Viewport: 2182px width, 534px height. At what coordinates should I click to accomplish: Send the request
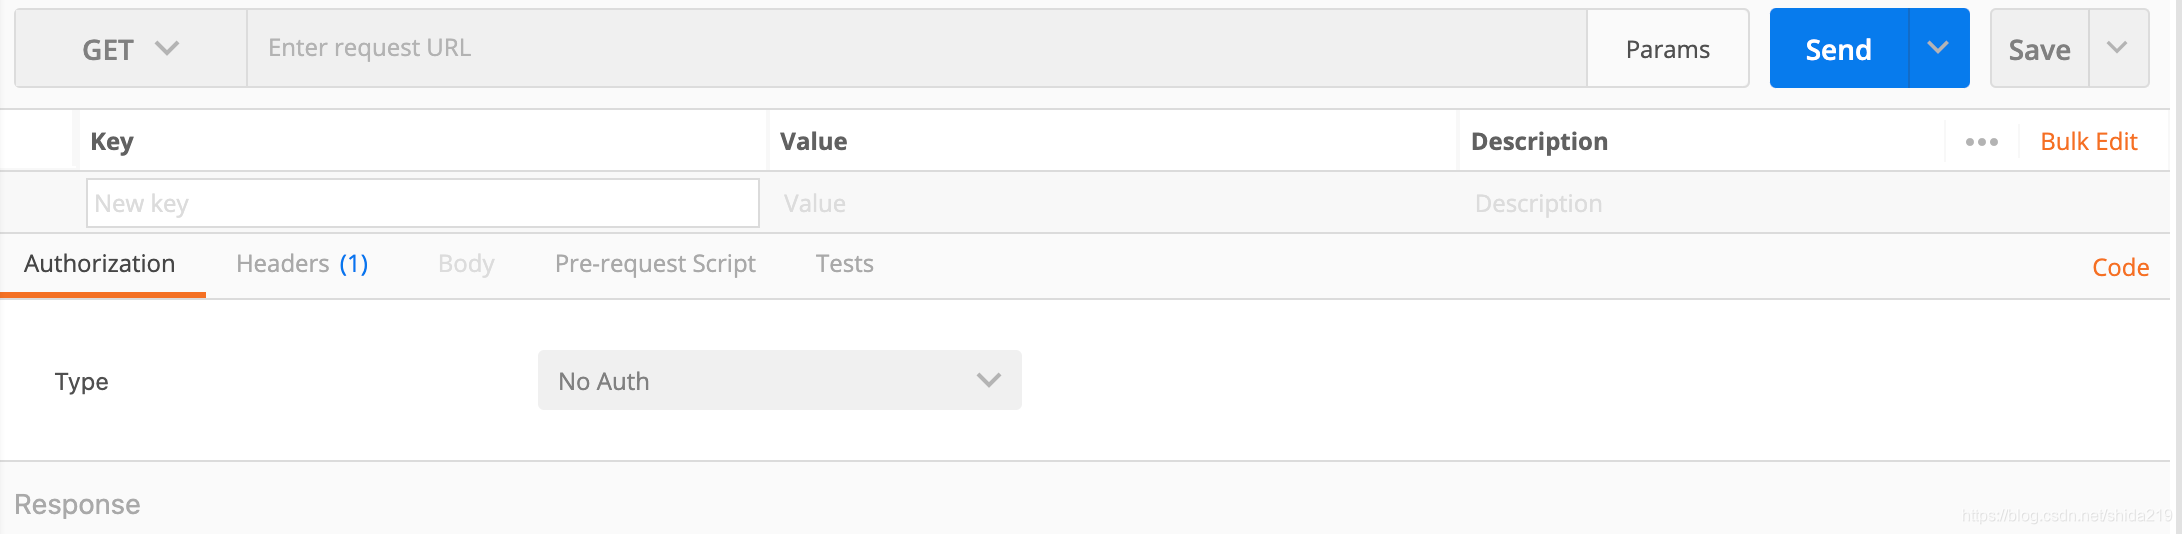pos(1839,49)
